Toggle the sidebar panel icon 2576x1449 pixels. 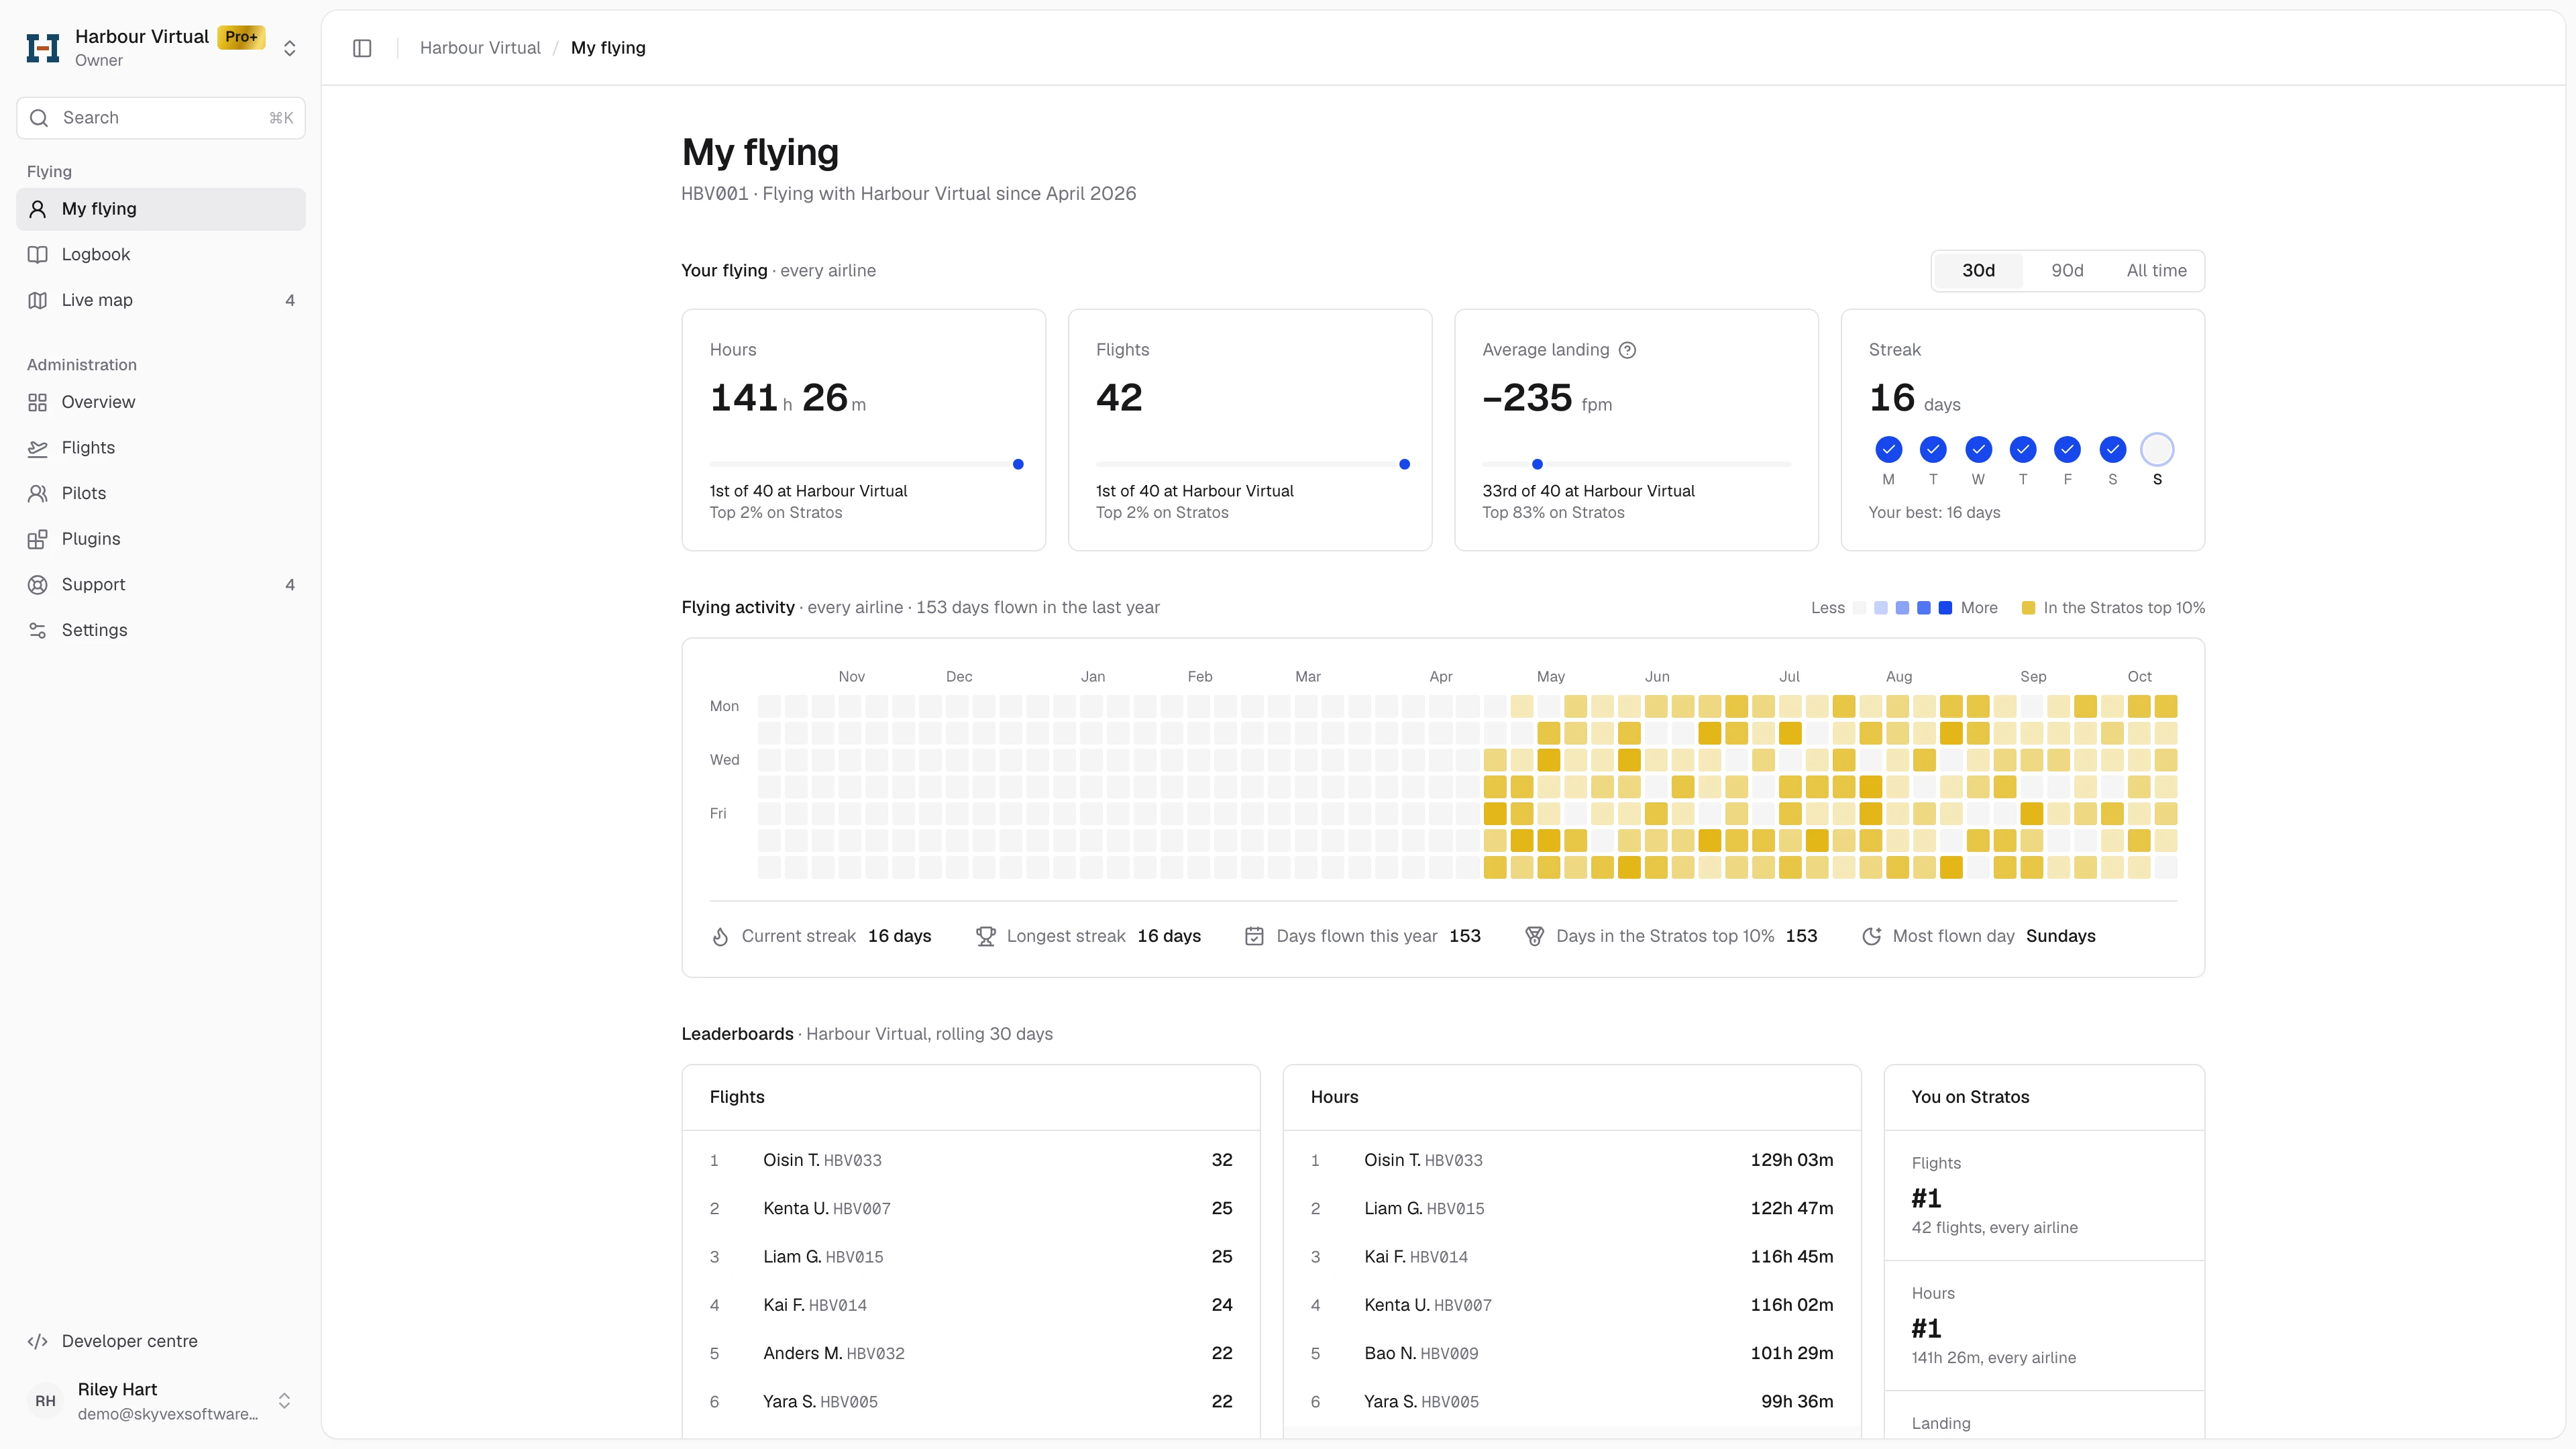(362, 48)
